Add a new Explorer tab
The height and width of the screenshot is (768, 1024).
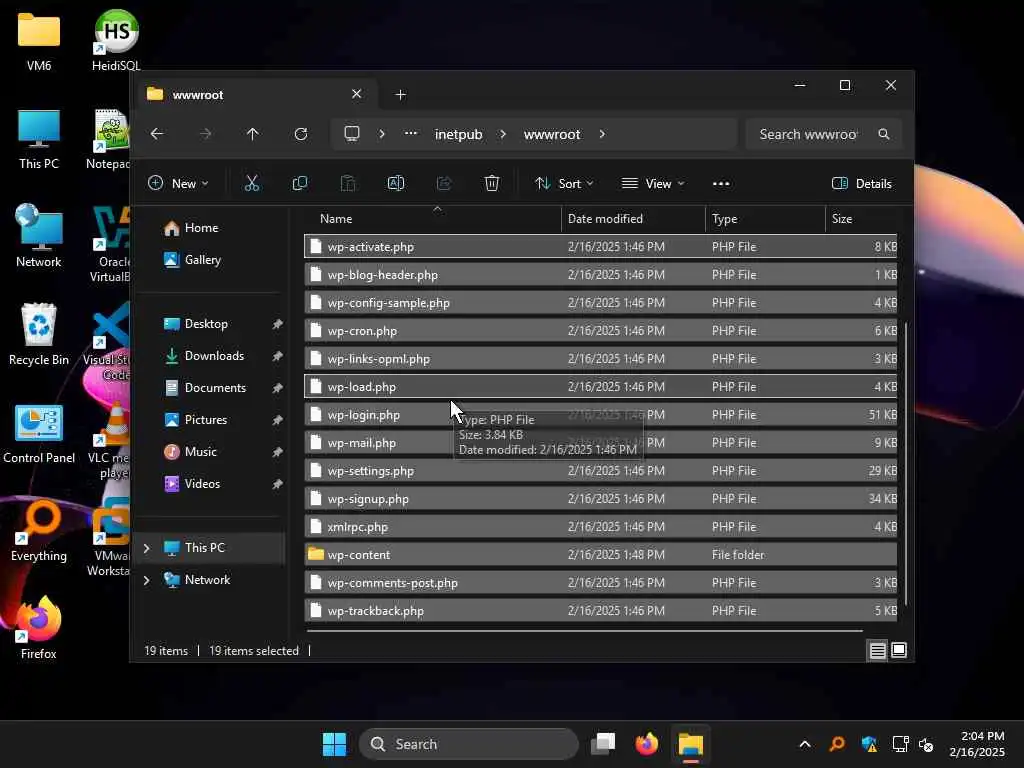coord(401,95)
